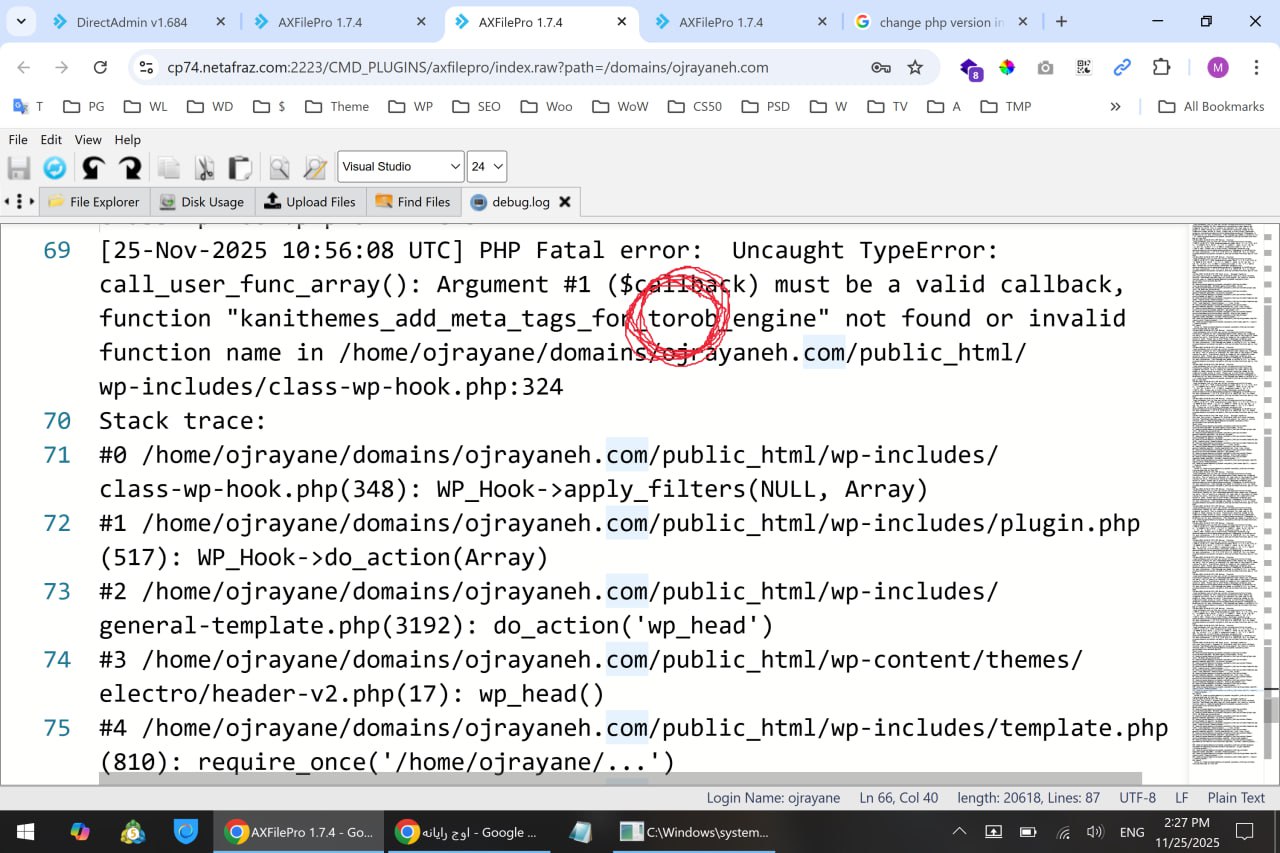Open the font size 24 dropdown
The height and width of the screenshot is (853, 1280).
[x=487, y=167]
